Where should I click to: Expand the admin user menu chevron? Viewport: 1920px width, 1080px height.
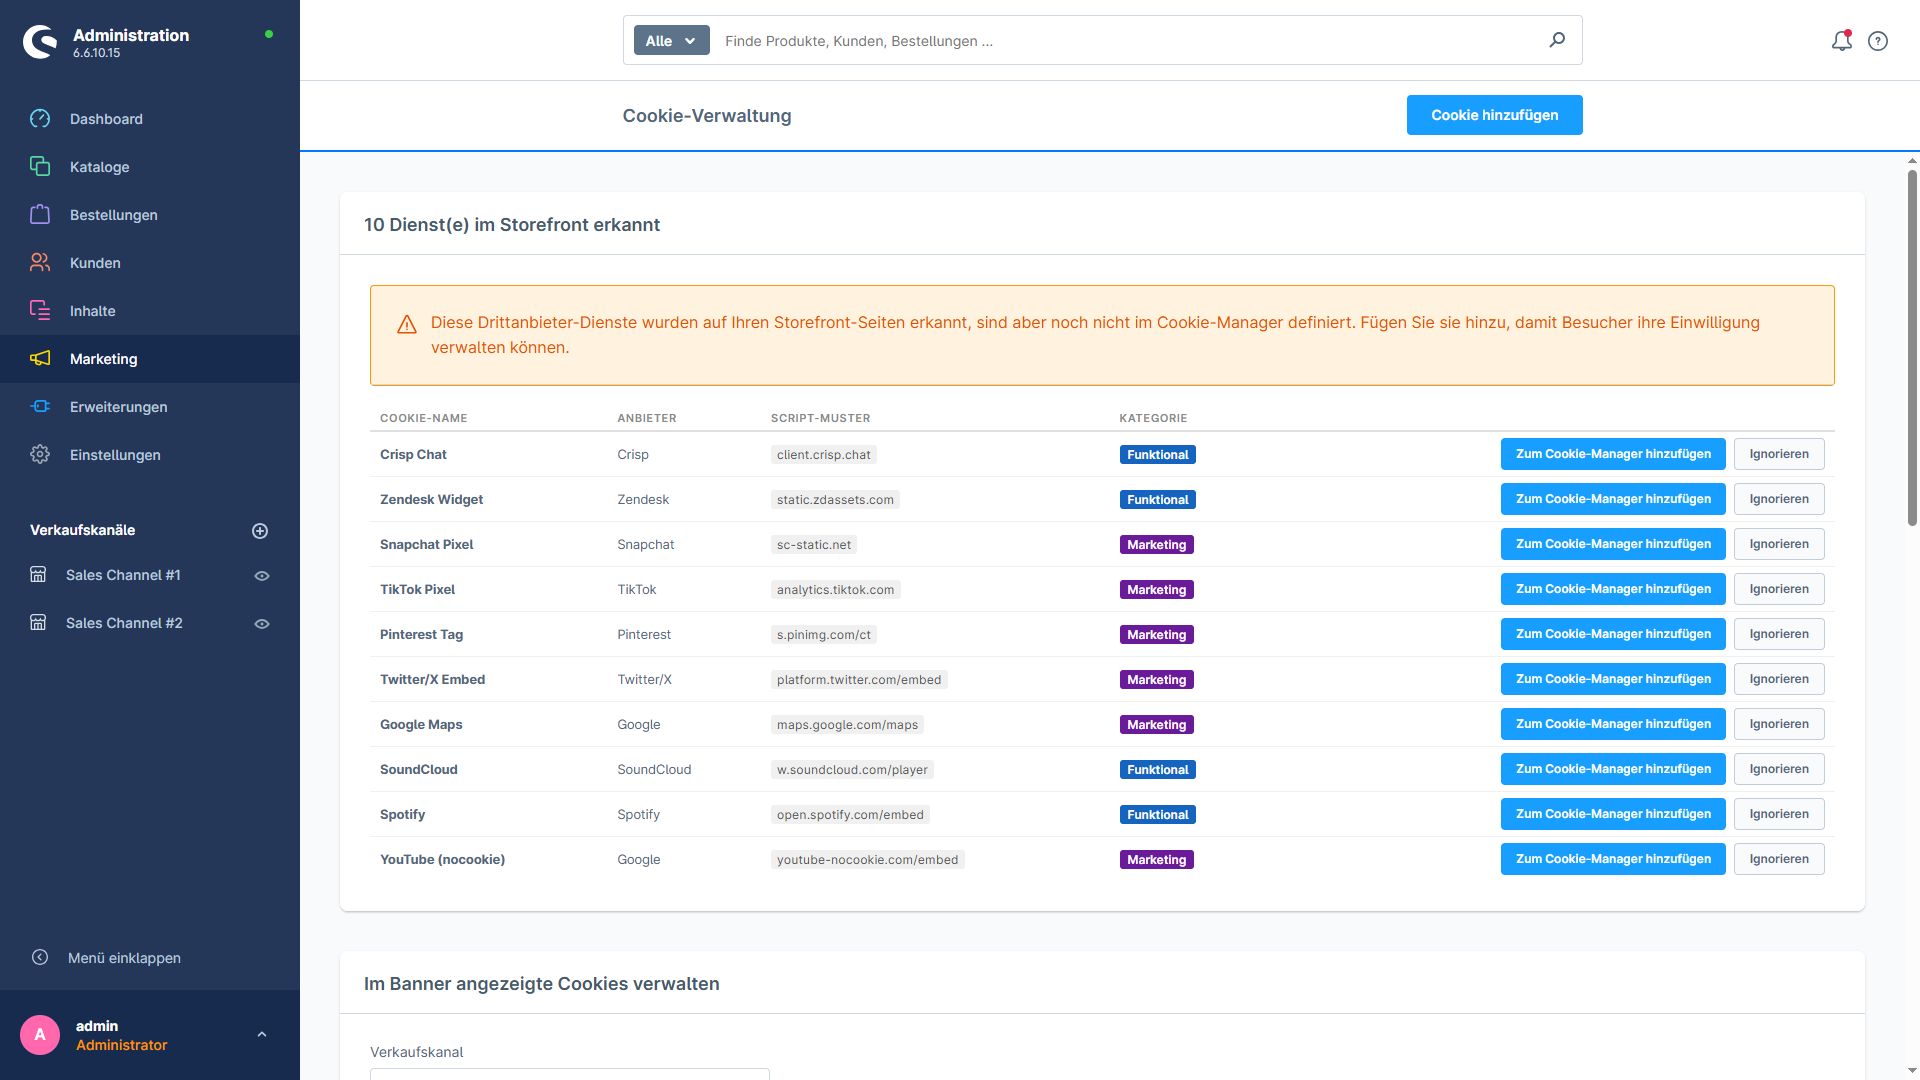(262, 1035)
